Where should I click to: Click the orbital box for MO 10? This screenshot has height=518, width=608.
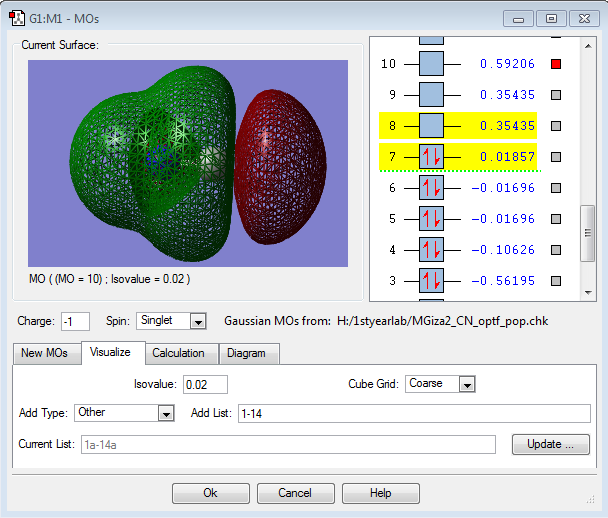coord(431,64)
